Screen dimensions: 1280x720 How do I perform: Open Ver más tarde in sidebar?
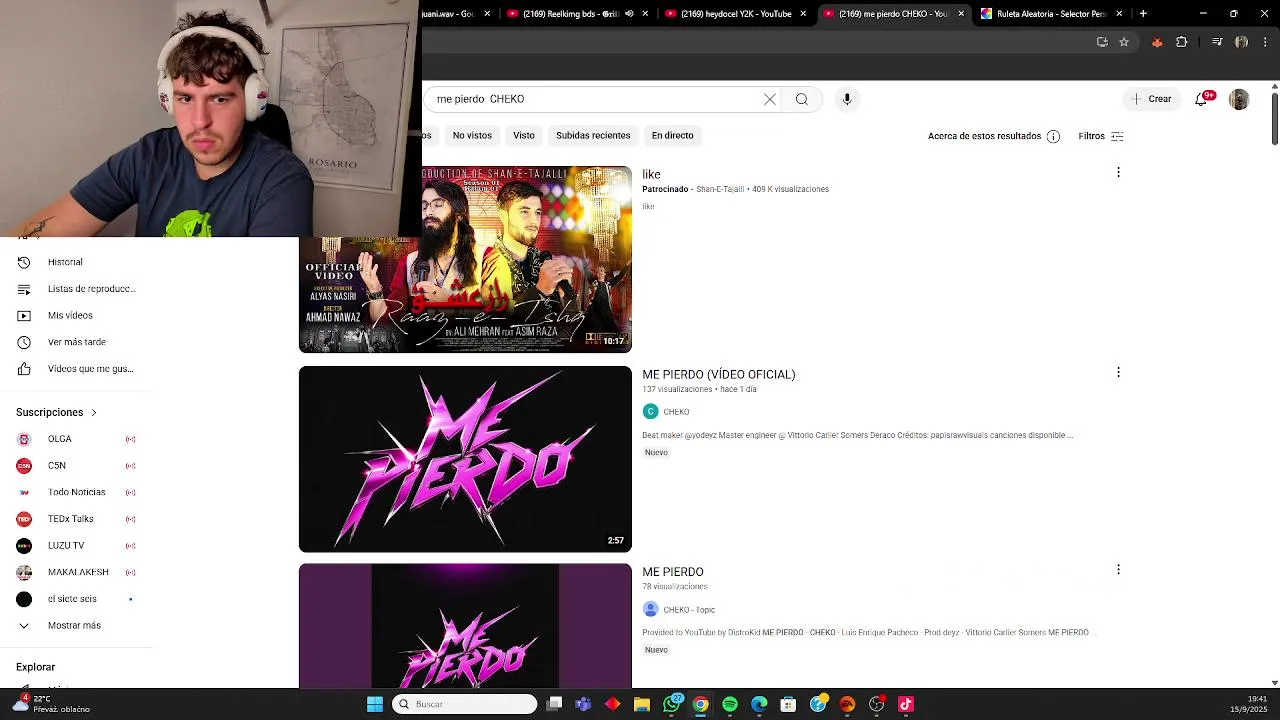click(78, 342)
